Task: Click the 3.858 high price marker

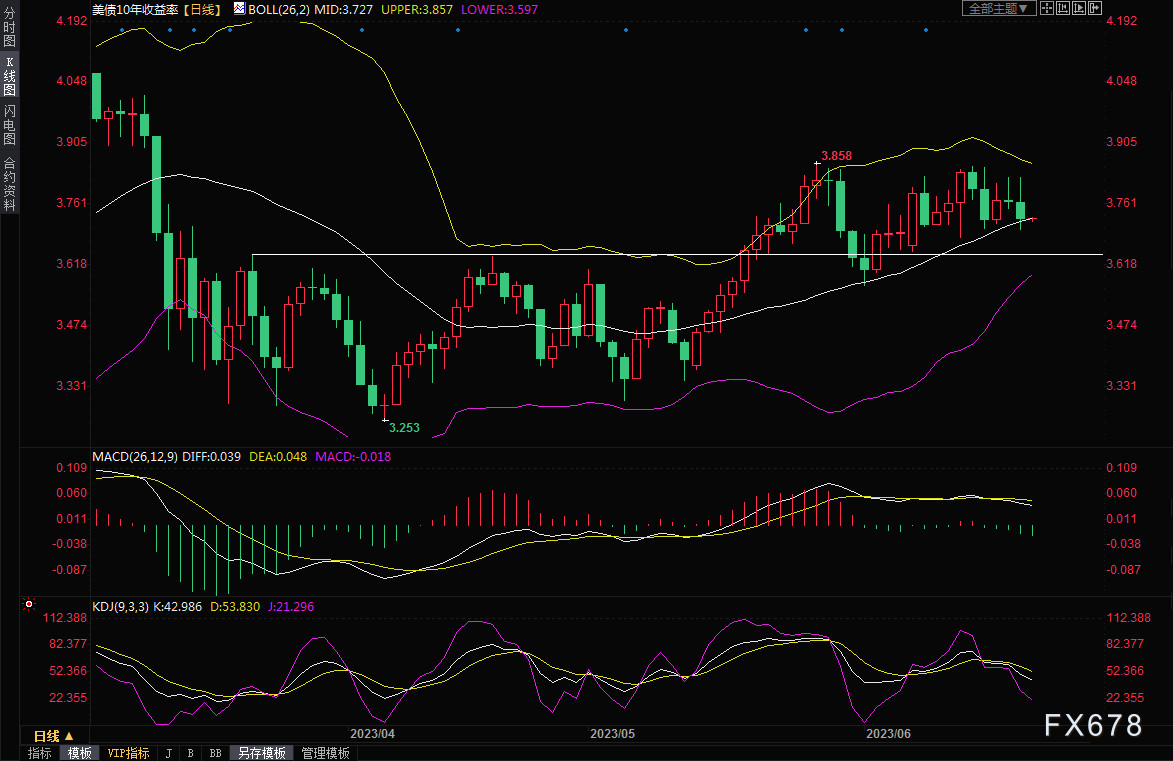Action: coord(836,156)
